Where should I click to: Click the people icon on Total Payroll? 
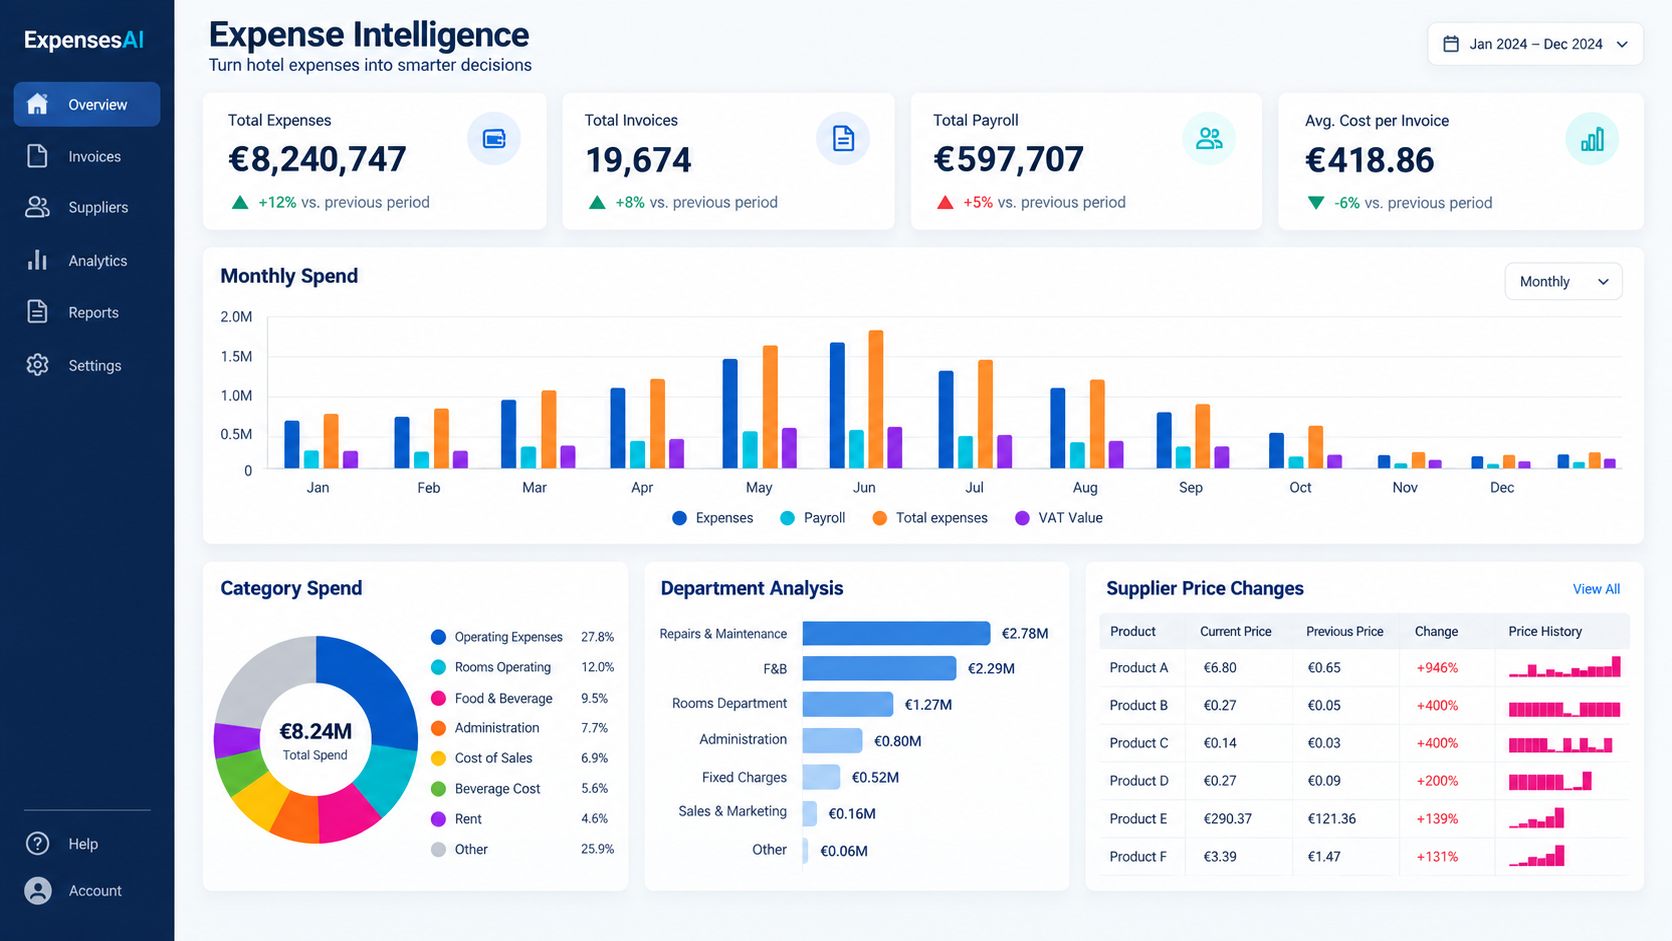tap(1209, 139)
